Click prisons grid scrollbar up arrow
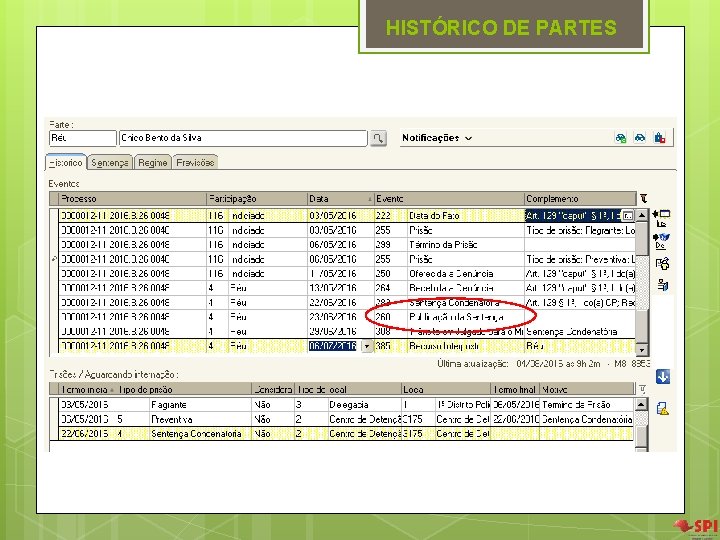Viewport: 720px width, 540px height. 641,405
